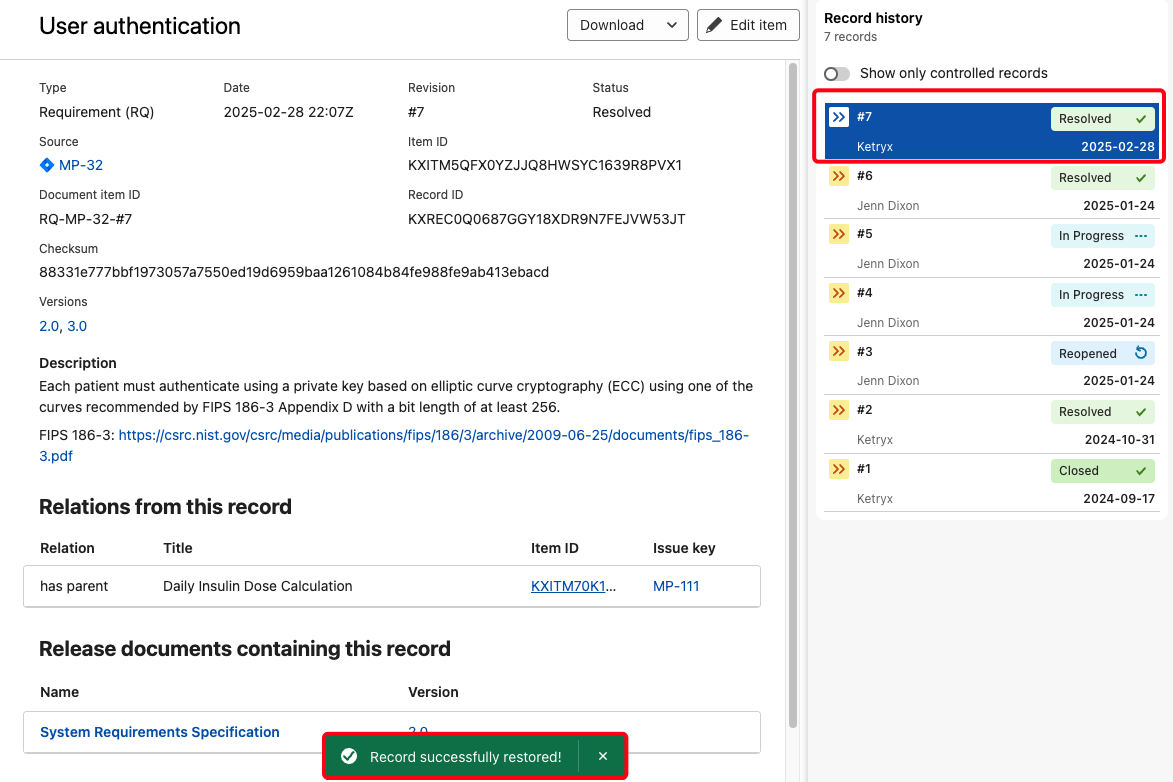Viewport: 1173px width, 782px height.
Task: Click the Jira diamond icon beside MP-32
Action: (x=46, y=165)
